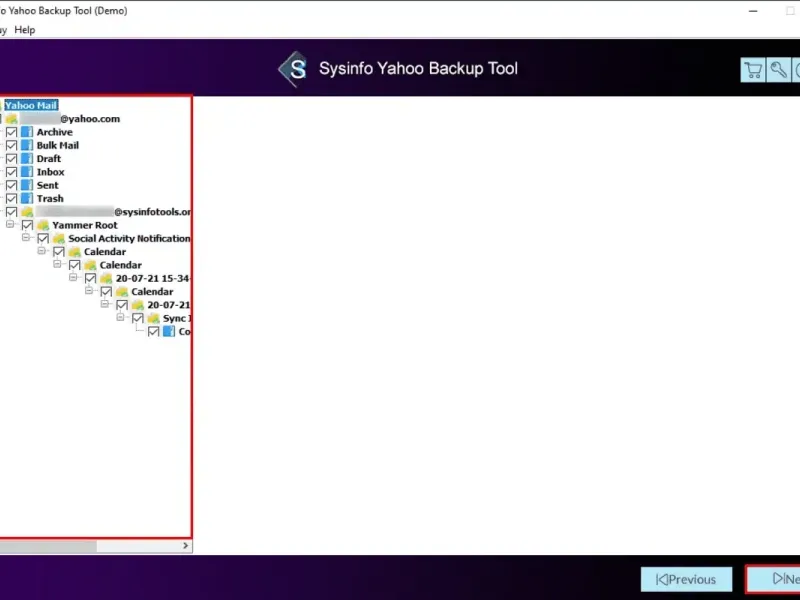
Task: Proceed with the Next button
Action: tap(773, 579)
